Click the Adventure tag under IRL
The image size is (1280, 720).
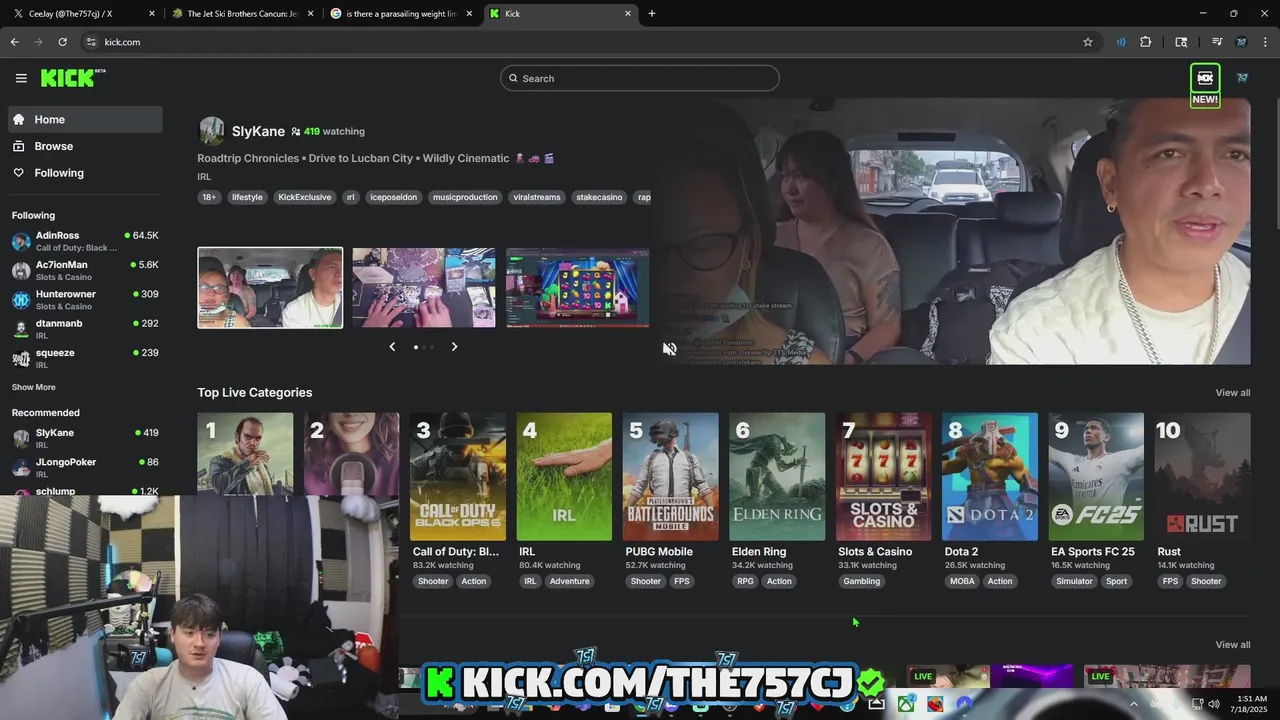click(x=569, y=581)
